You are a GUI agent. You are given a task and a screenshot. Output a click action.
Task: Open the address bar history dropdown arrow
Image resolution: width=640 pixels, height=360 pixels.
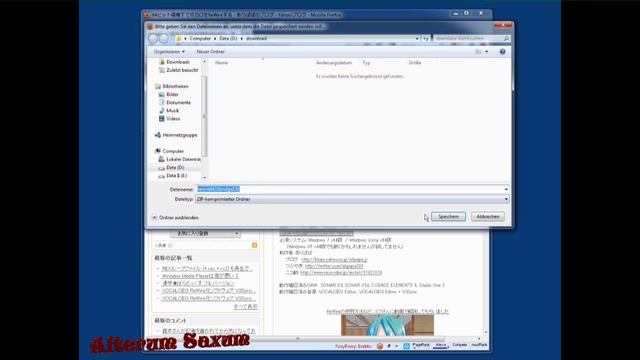417,38
